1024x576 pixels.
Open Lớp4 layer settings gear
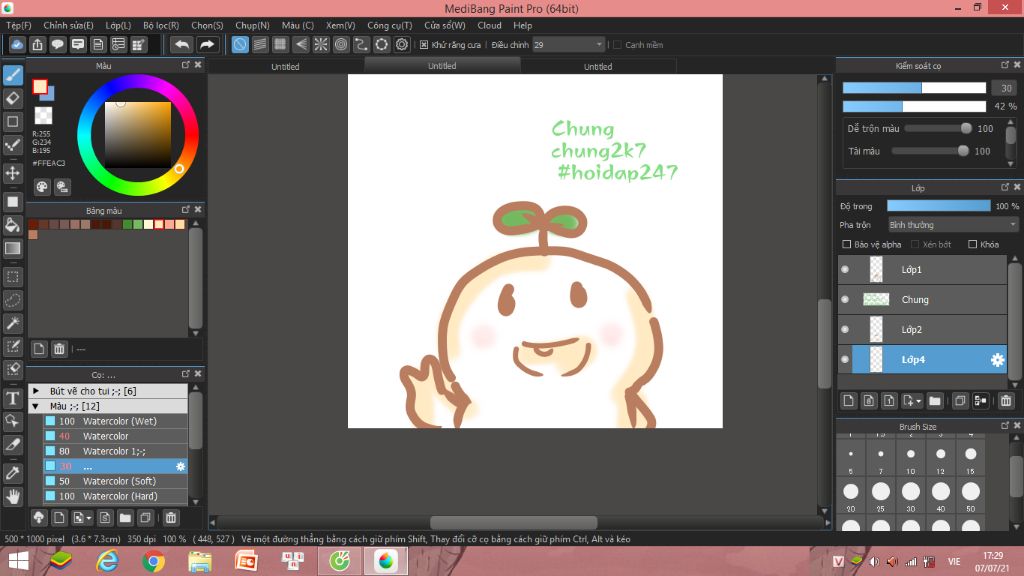pos(997,360)
